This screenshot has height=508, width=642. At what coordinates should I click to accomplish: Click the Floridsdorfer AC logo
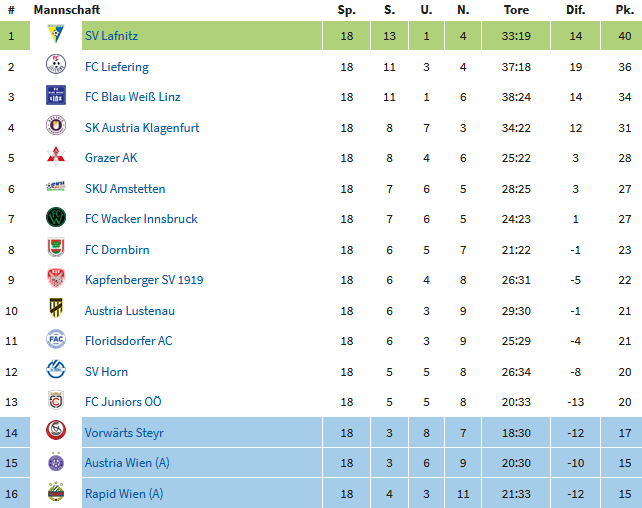point(56,339)
